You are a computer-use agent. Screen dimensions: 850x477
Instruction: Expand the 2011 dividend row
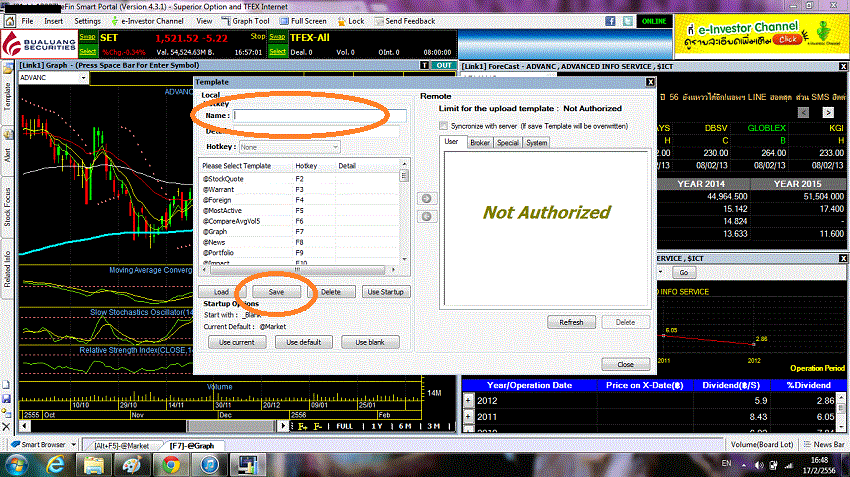[468, 417]
